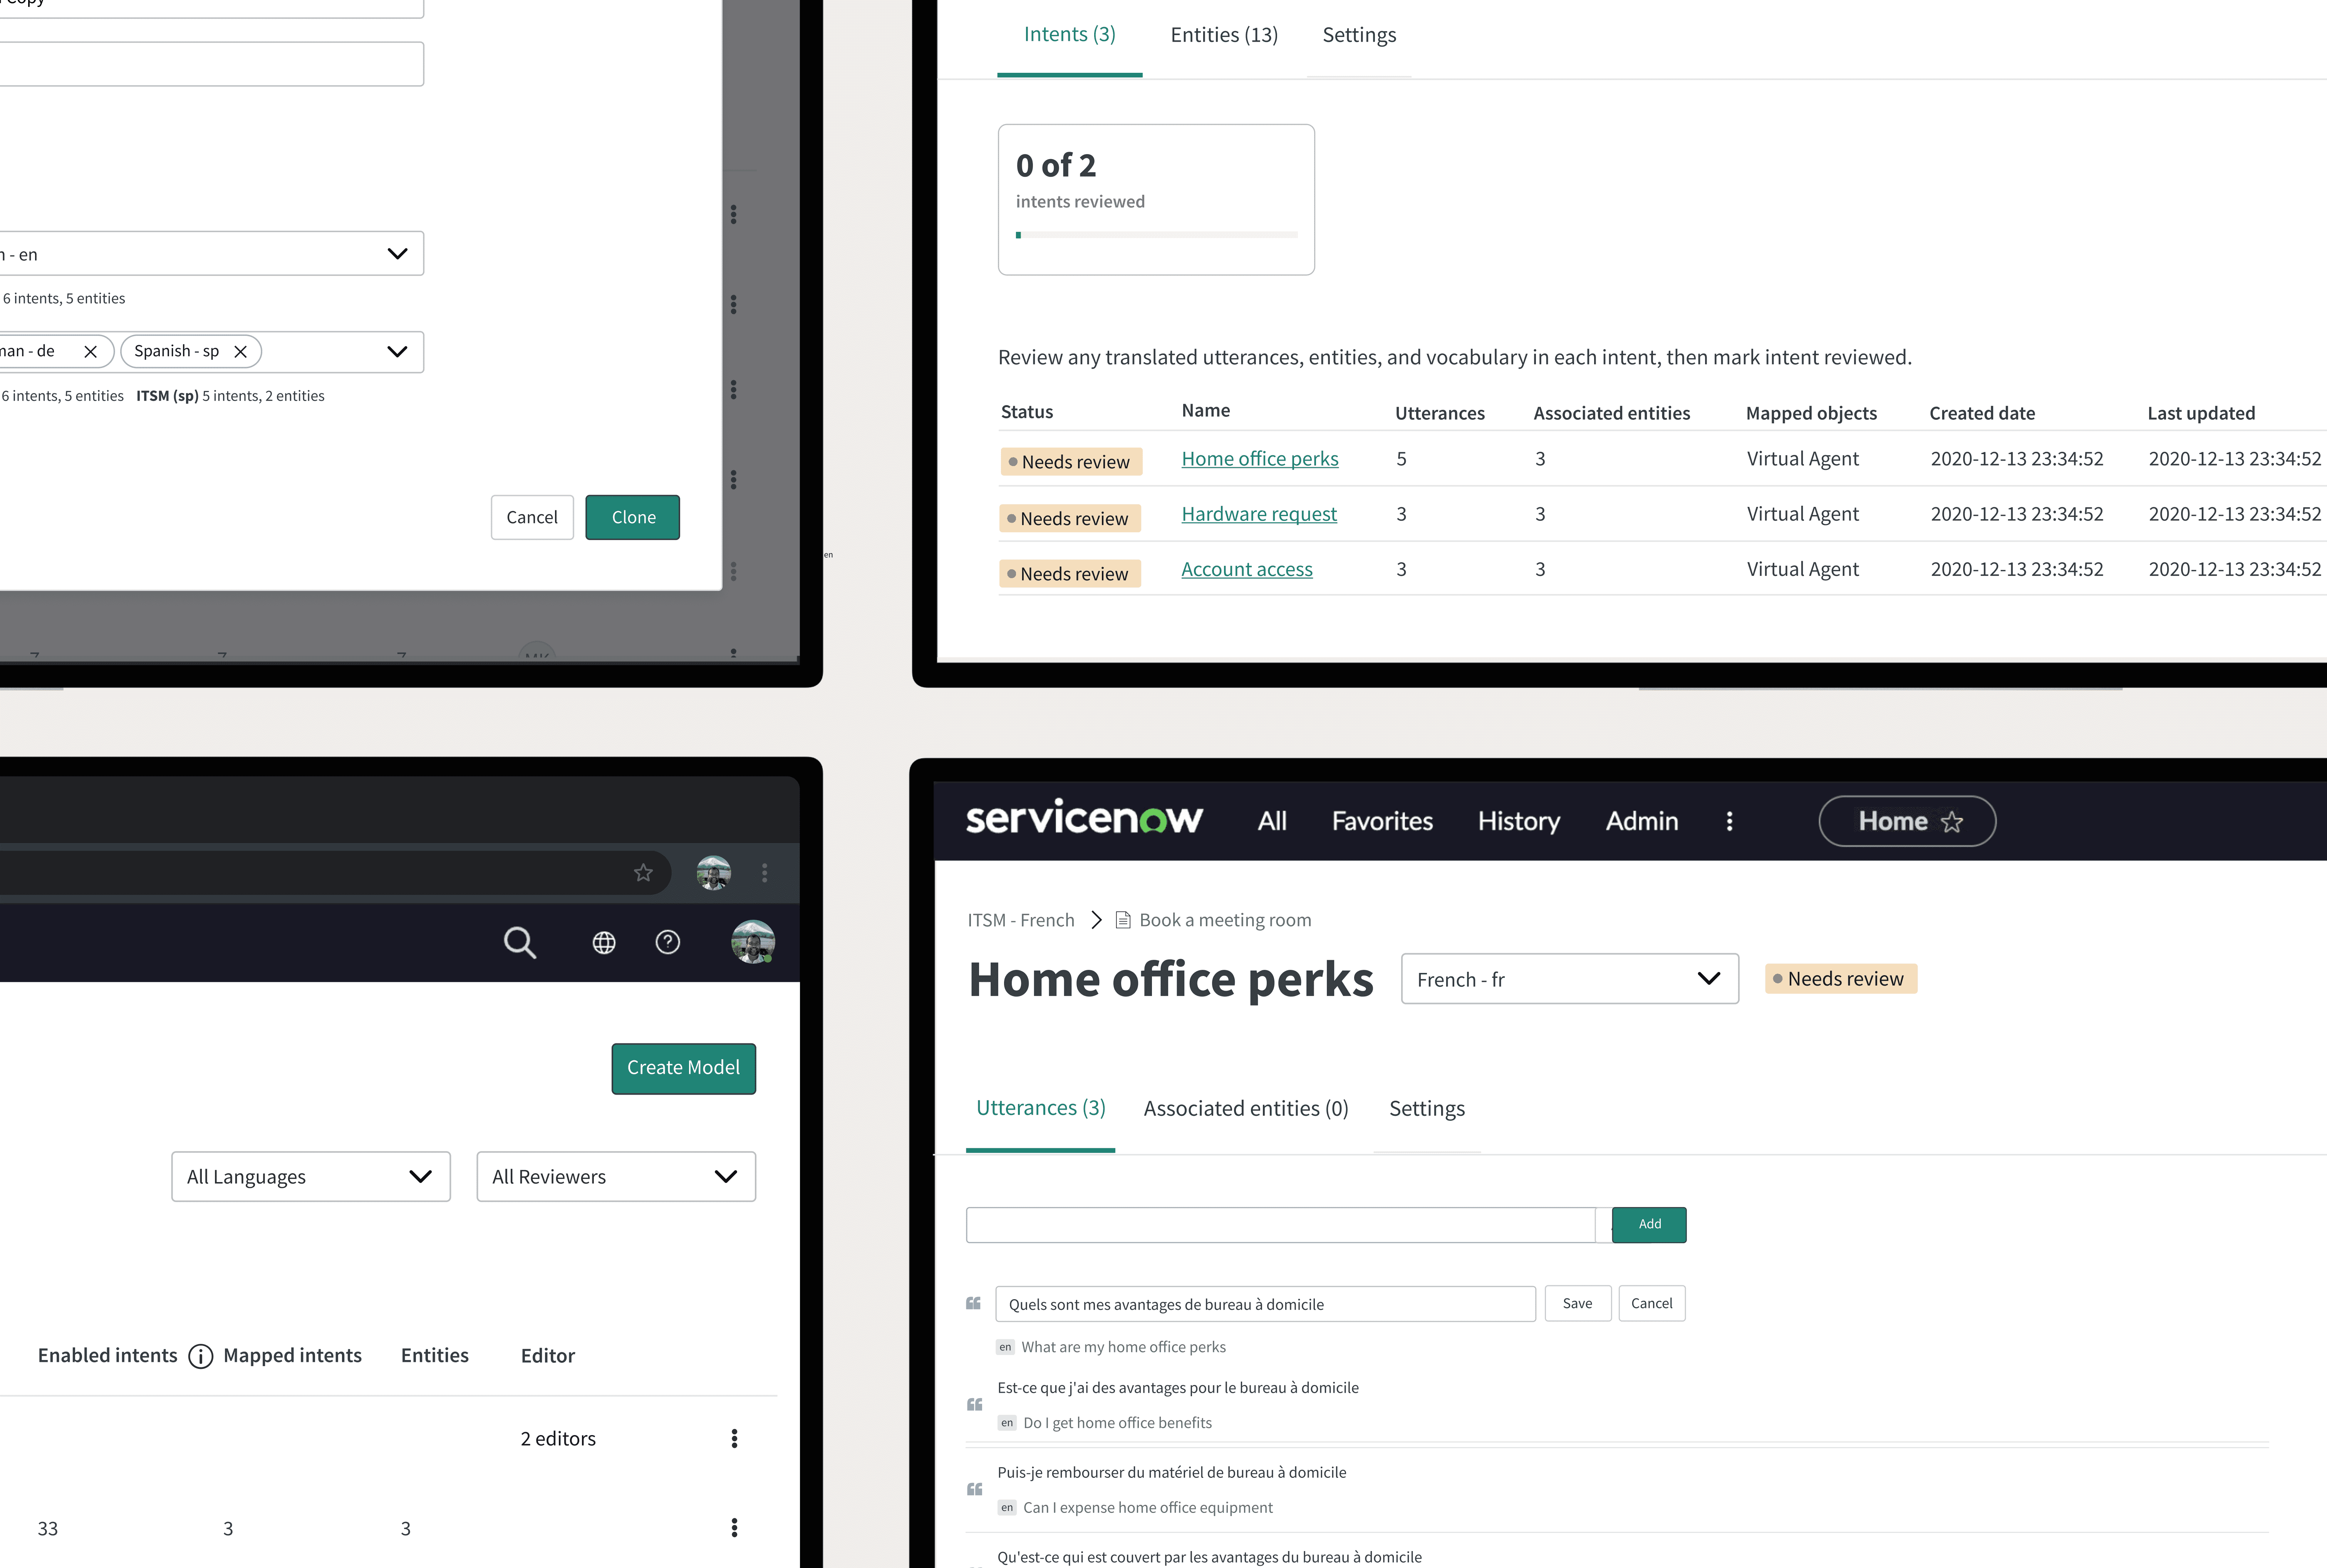Viewport: 2327px width, 1568px height.
Task: Remove the German - de language chip
Action: [x=90, y=352]
